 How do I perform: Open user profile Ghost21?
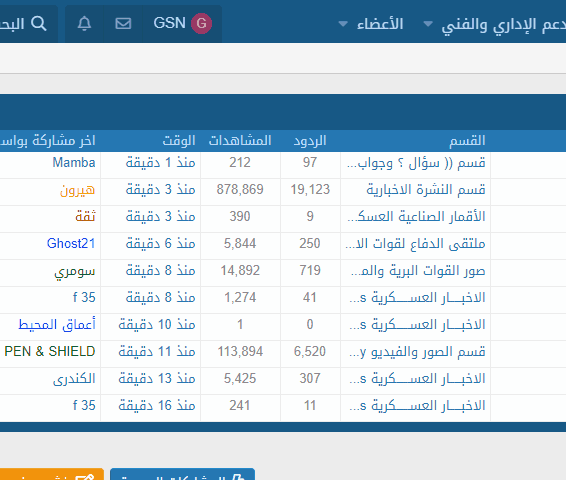pos(71,244)
